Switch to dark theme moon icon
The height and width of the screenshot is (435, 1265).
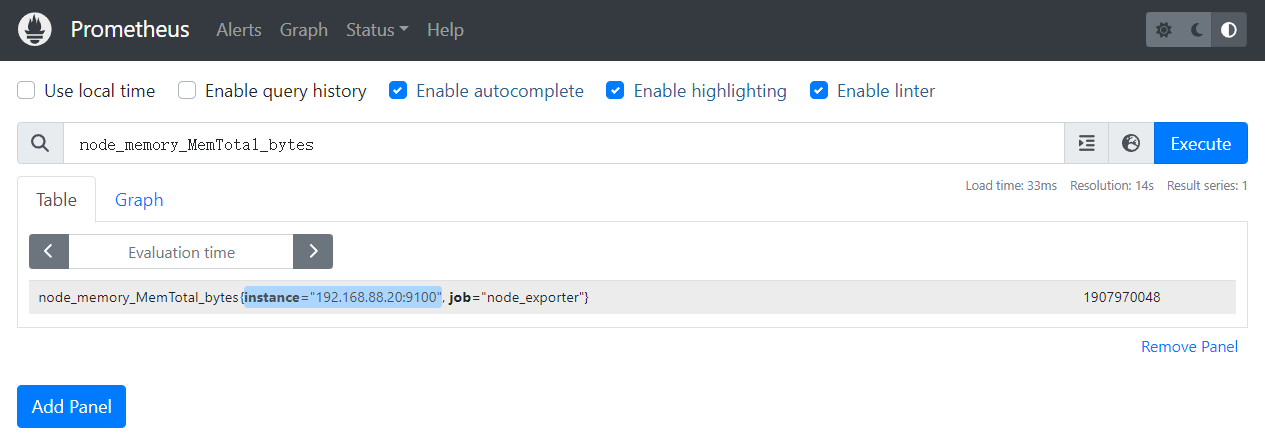point(1197,30)
